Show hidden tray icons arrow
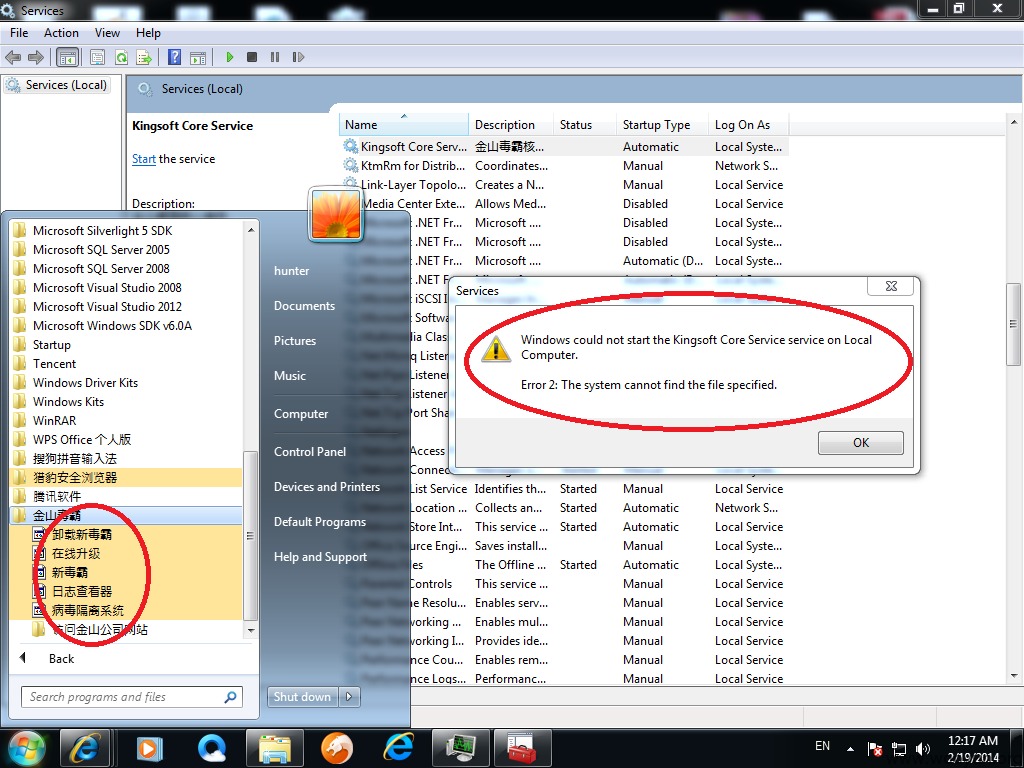1024x768 pixels. click(x=850, y=749)
